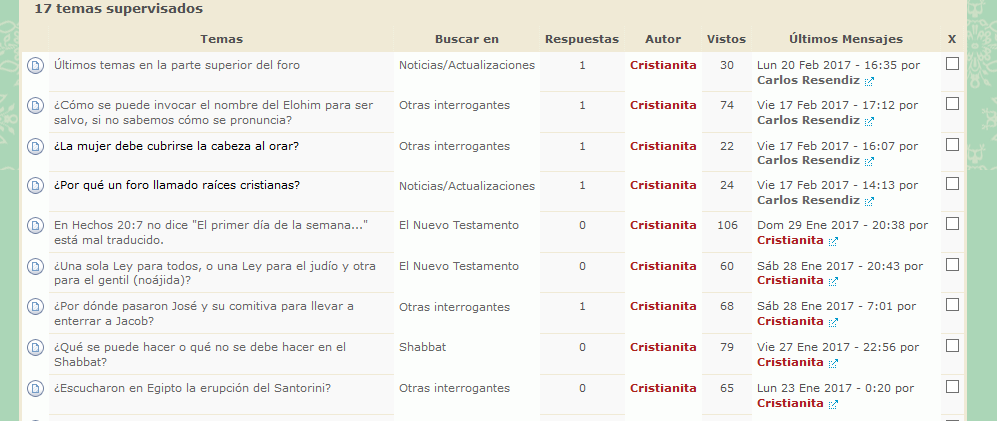The height and width of the screenshot is (421, 997).
Task: Mark checkbox for '¿Escucharon en Egipto' topic
Action: 952,386
